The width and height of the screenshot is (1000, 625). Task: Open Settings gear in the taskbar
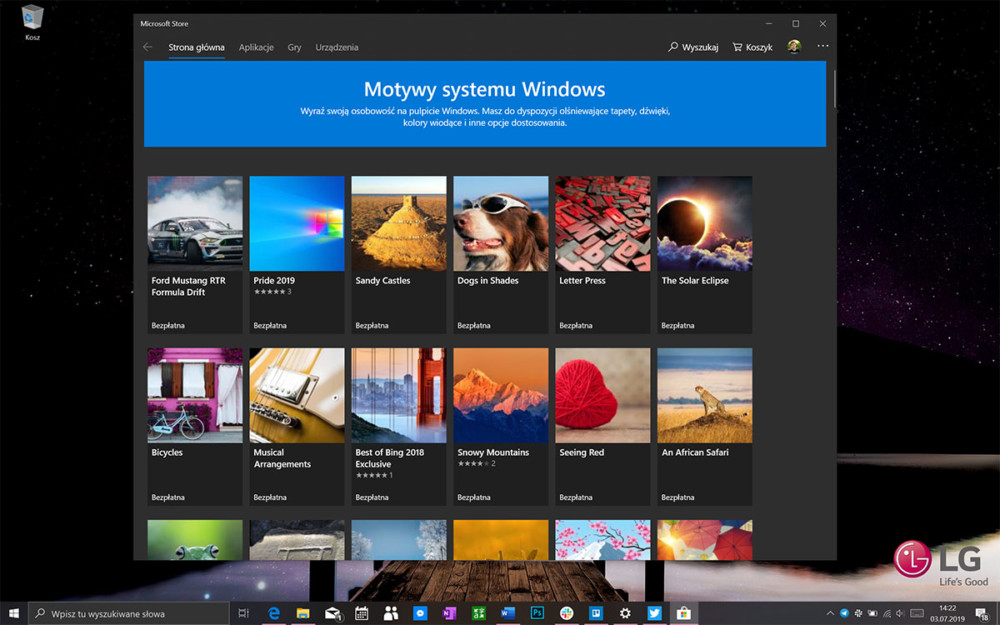pyautogui.click(x=625, y=614)
